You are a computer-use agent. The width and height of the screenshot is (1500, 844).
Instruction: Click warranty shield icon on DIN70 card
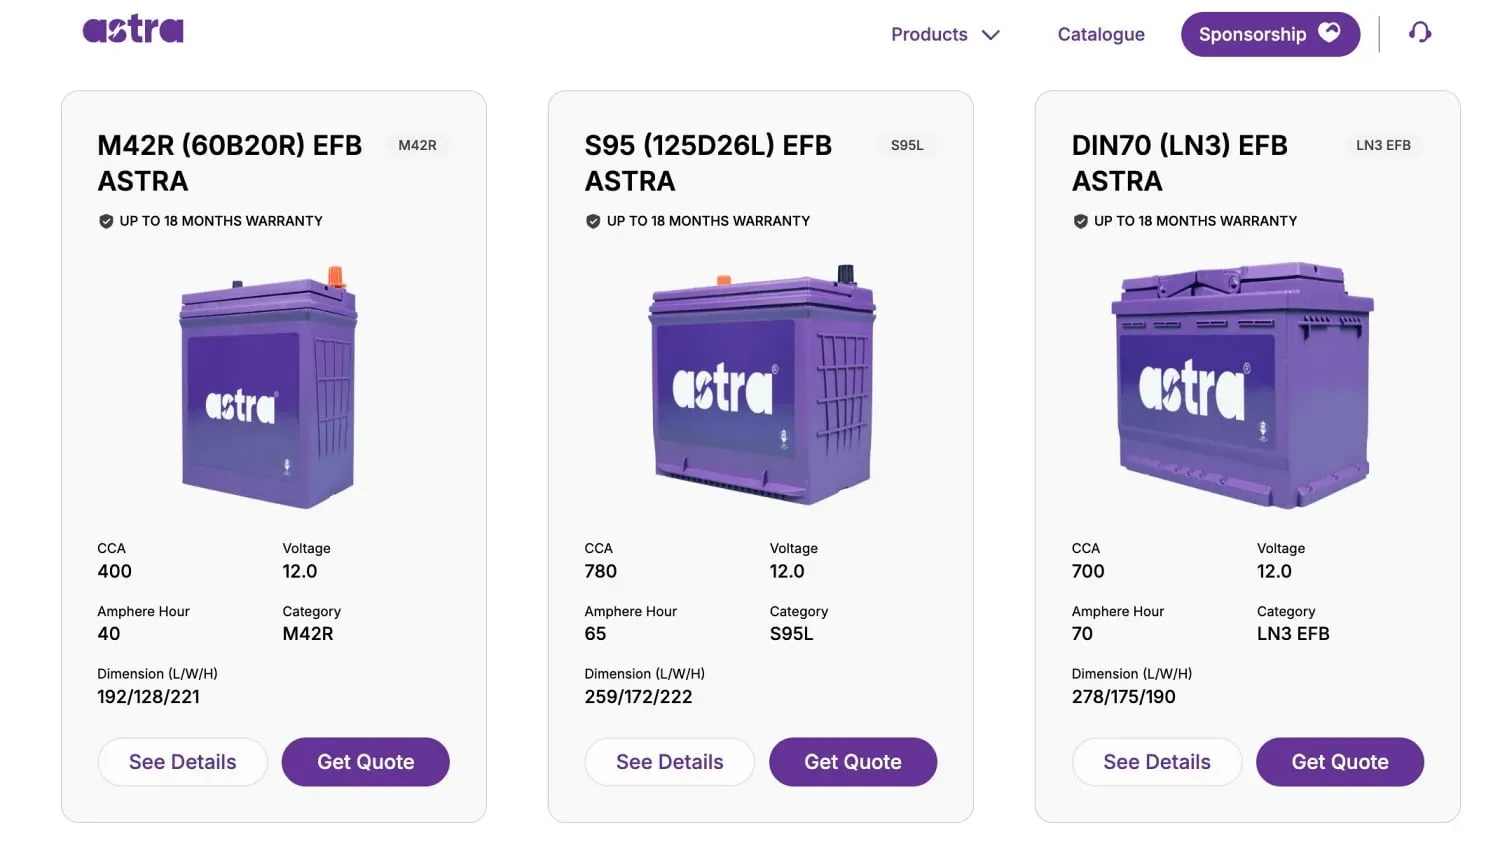point(1080,221)
